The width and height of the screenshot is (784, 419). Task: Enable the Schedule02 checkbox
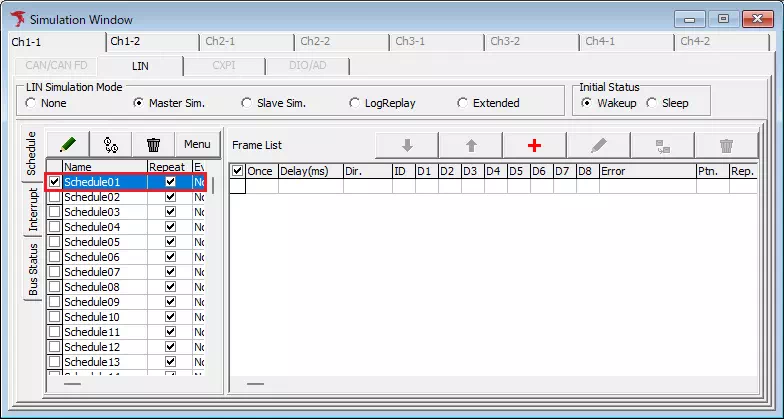click(54, 197)
